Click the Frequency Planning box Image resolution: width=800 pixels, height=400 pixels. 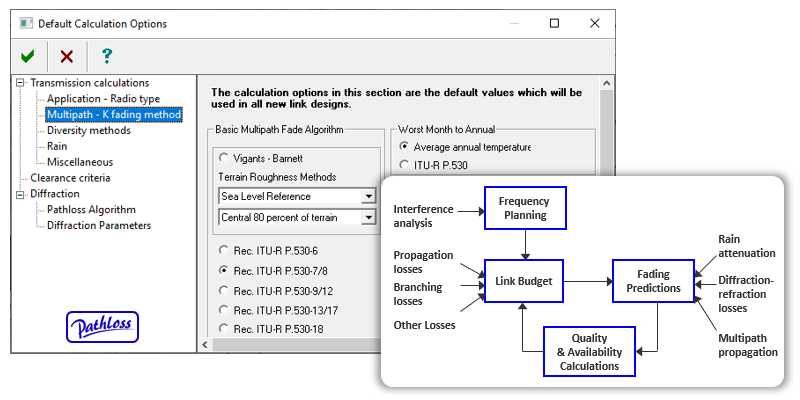525,209
